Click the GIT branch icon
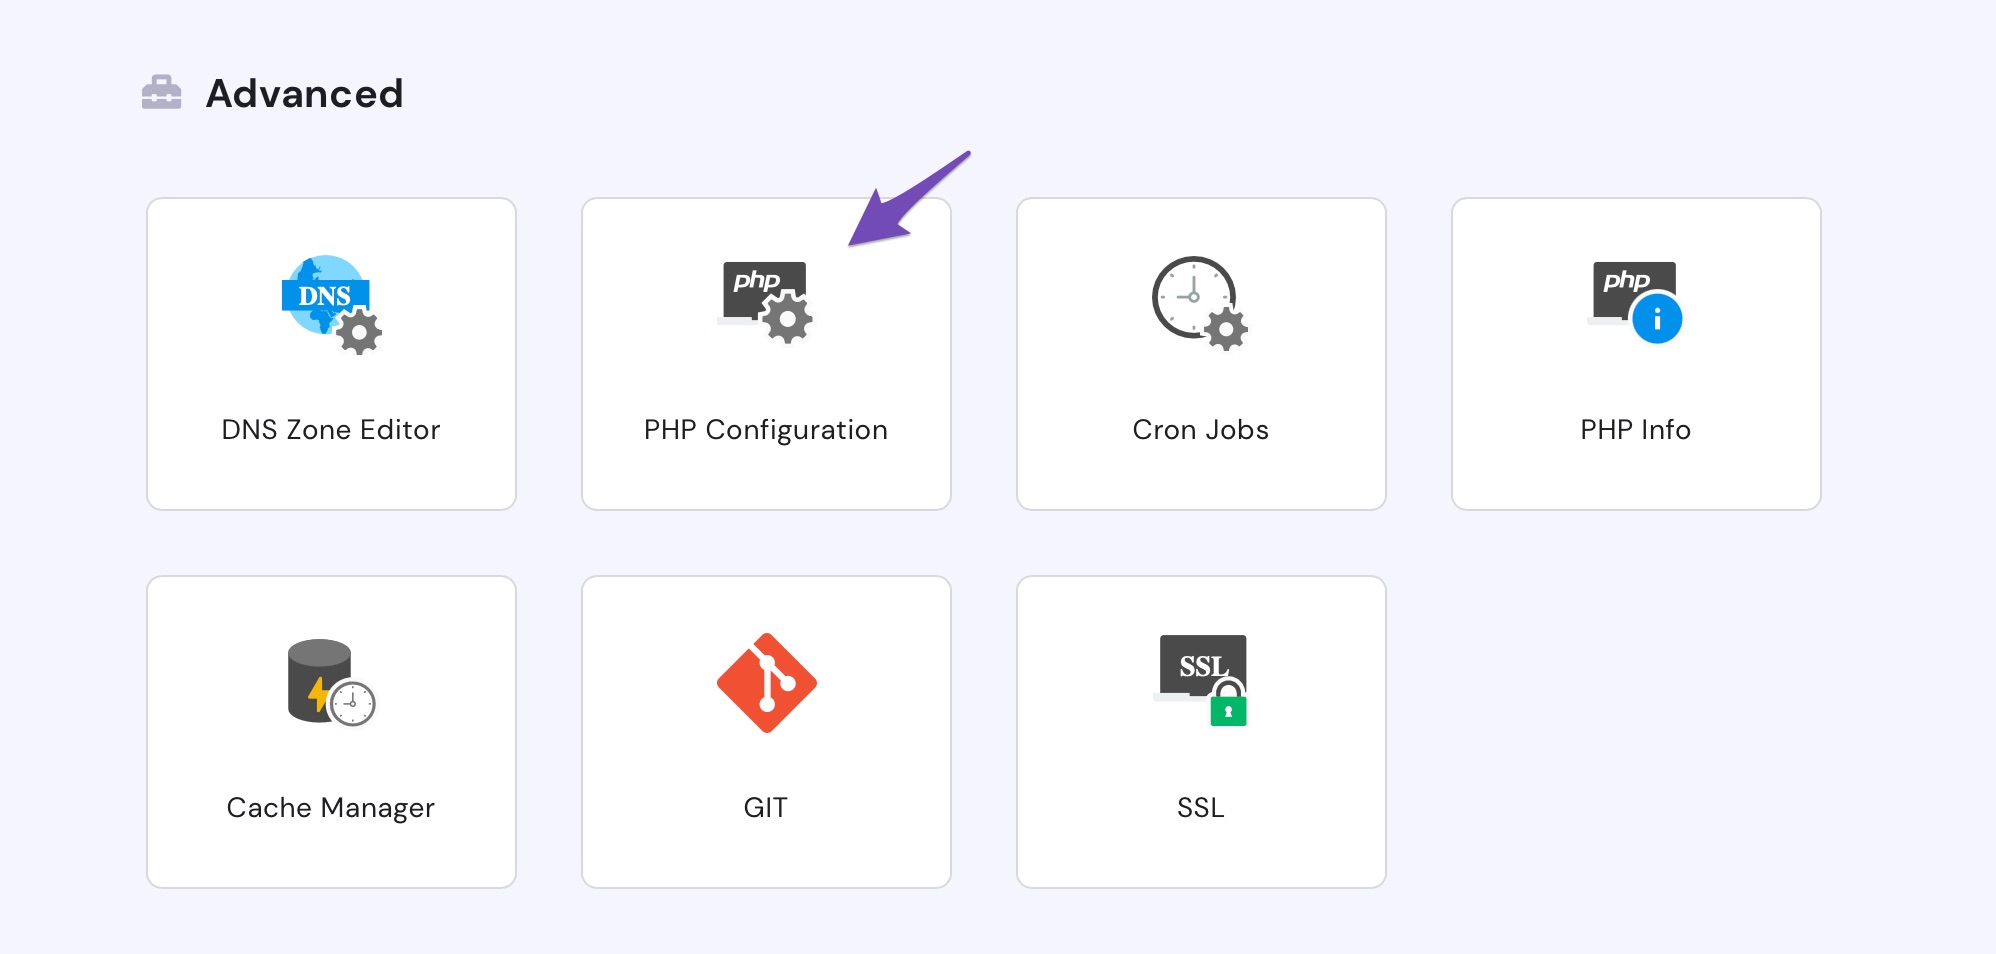Viewport: 1996px width, 954px height. (766, 682)
